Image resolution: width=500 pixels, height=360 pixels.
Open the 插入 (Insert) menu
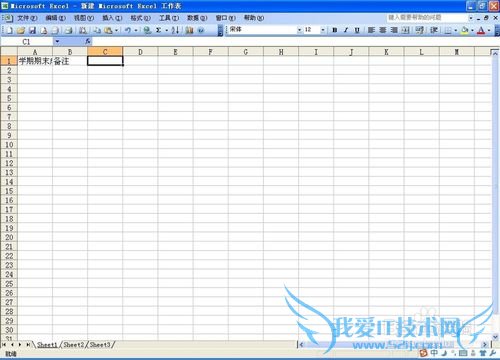112,18
